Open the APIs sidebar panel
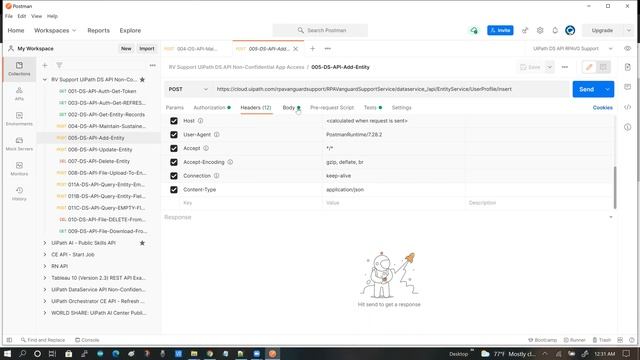This screenshot has width=640, height=360. [x=19, y=93]
